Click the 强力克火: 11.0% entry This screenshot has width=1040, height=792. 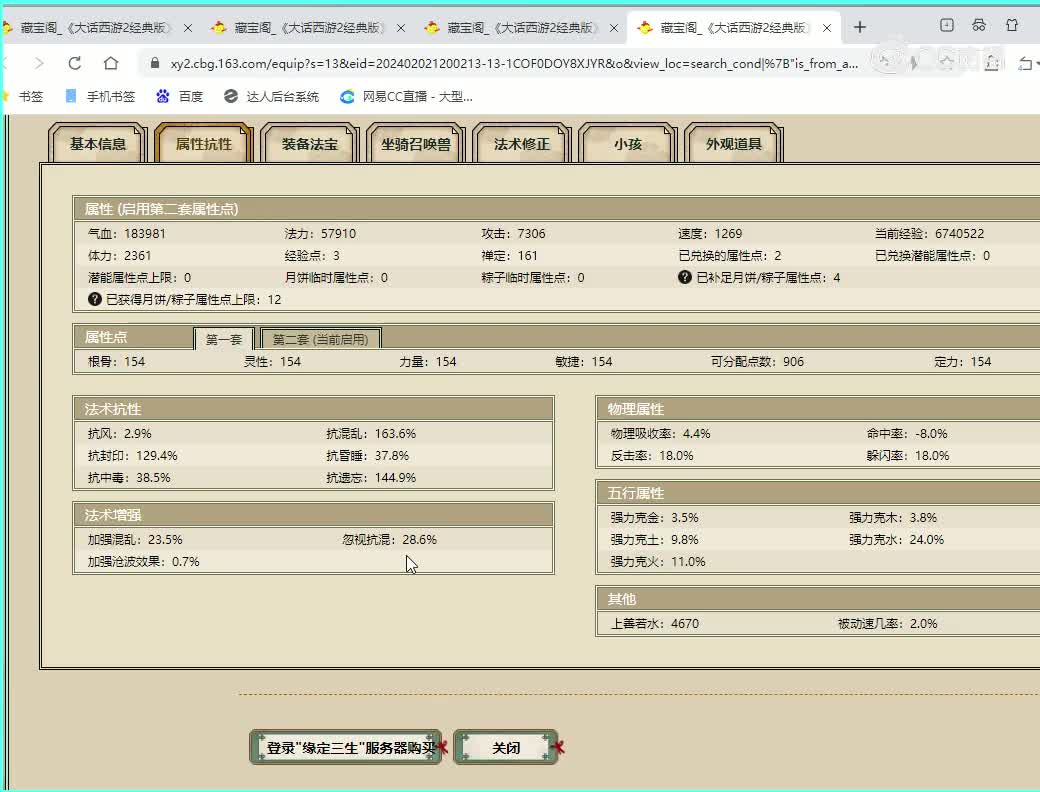point(658,561)
